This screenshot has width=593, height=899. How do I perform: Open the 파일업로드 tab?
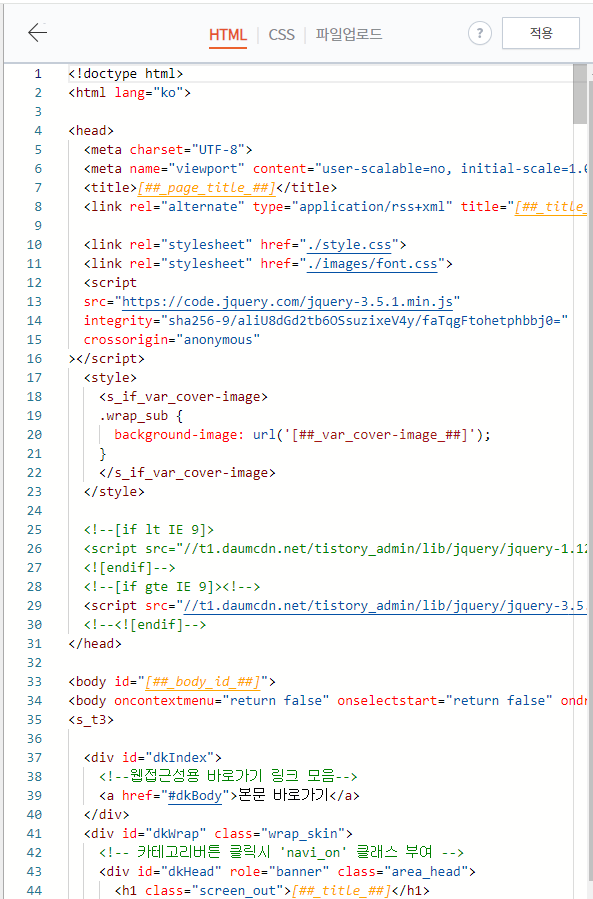pos(349,34)
